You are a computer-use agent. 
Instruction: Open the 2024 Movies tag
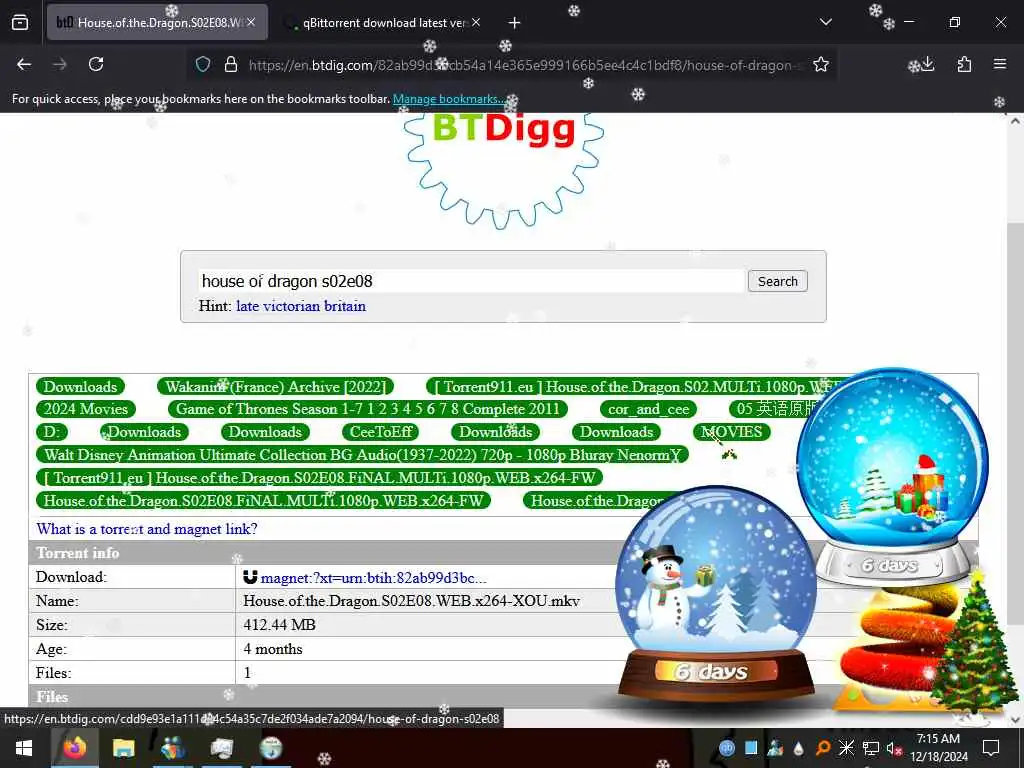(x=86, y=409)
